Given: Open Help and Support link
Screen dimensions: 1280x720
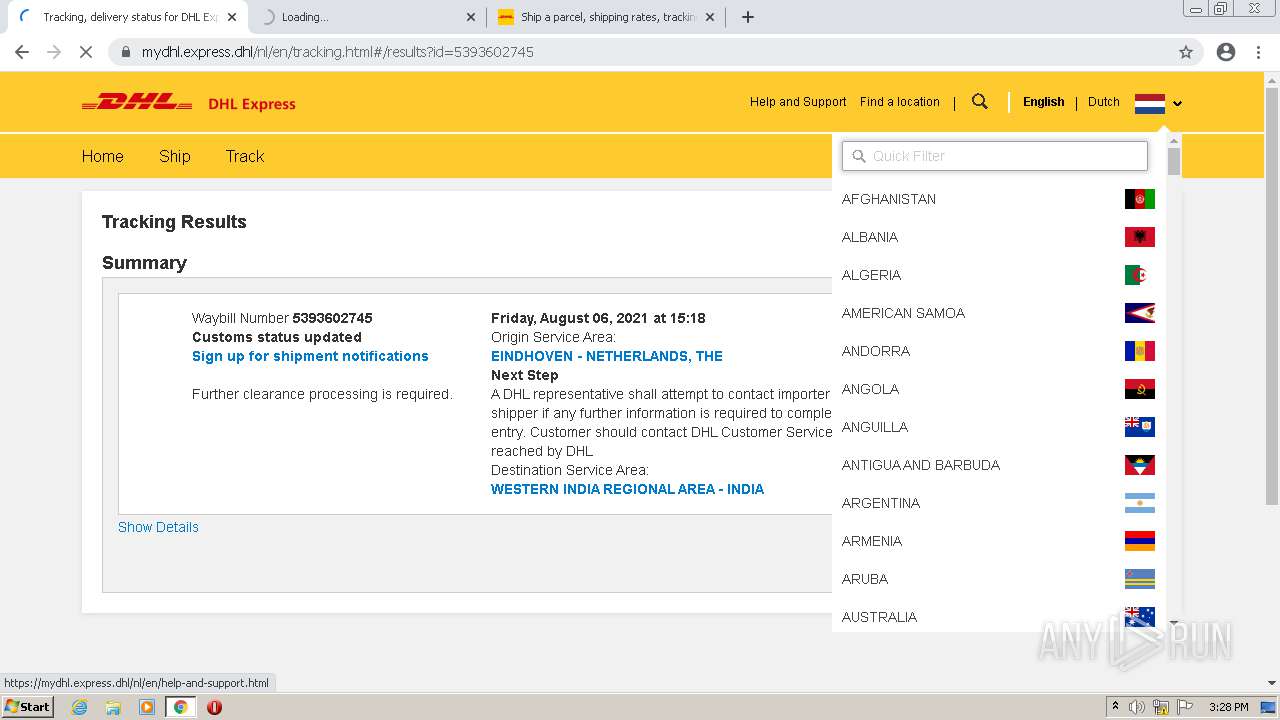Looking at the screenshot, I should (x=798, y=102).
